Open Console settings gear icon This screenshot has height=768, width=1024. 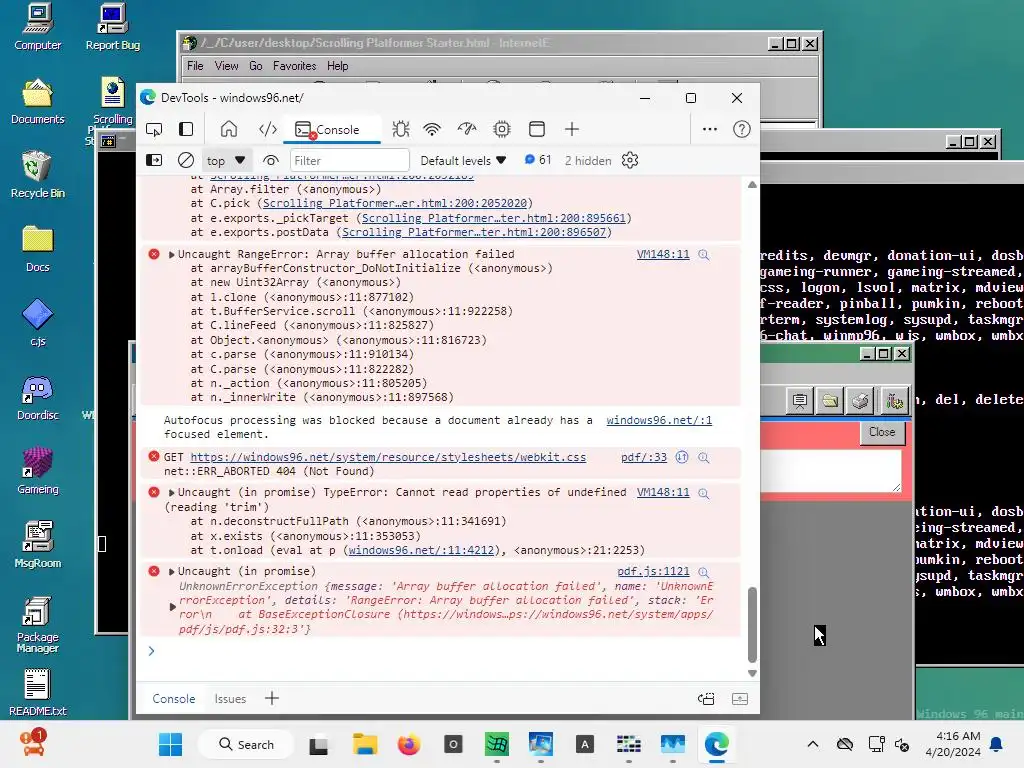point(630,160)
